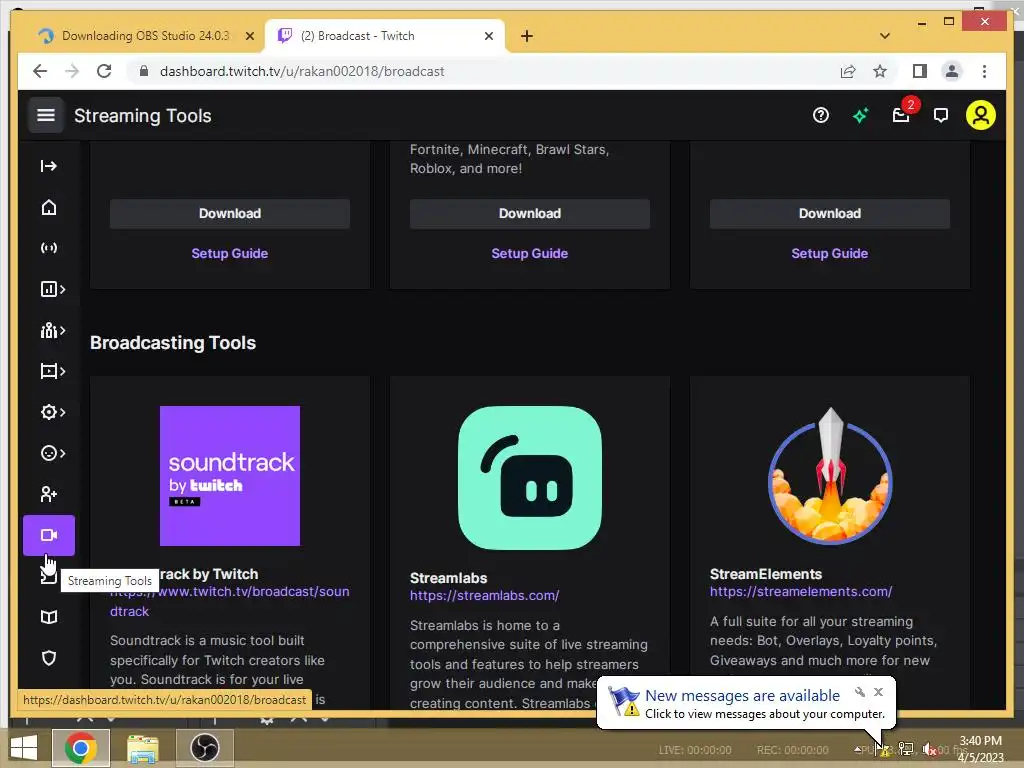The width and height of the screenshot is (1024, 768).
Task: Click the Broadcasting Tools heading
Action: pyautogui.click(x=173, y=343)
